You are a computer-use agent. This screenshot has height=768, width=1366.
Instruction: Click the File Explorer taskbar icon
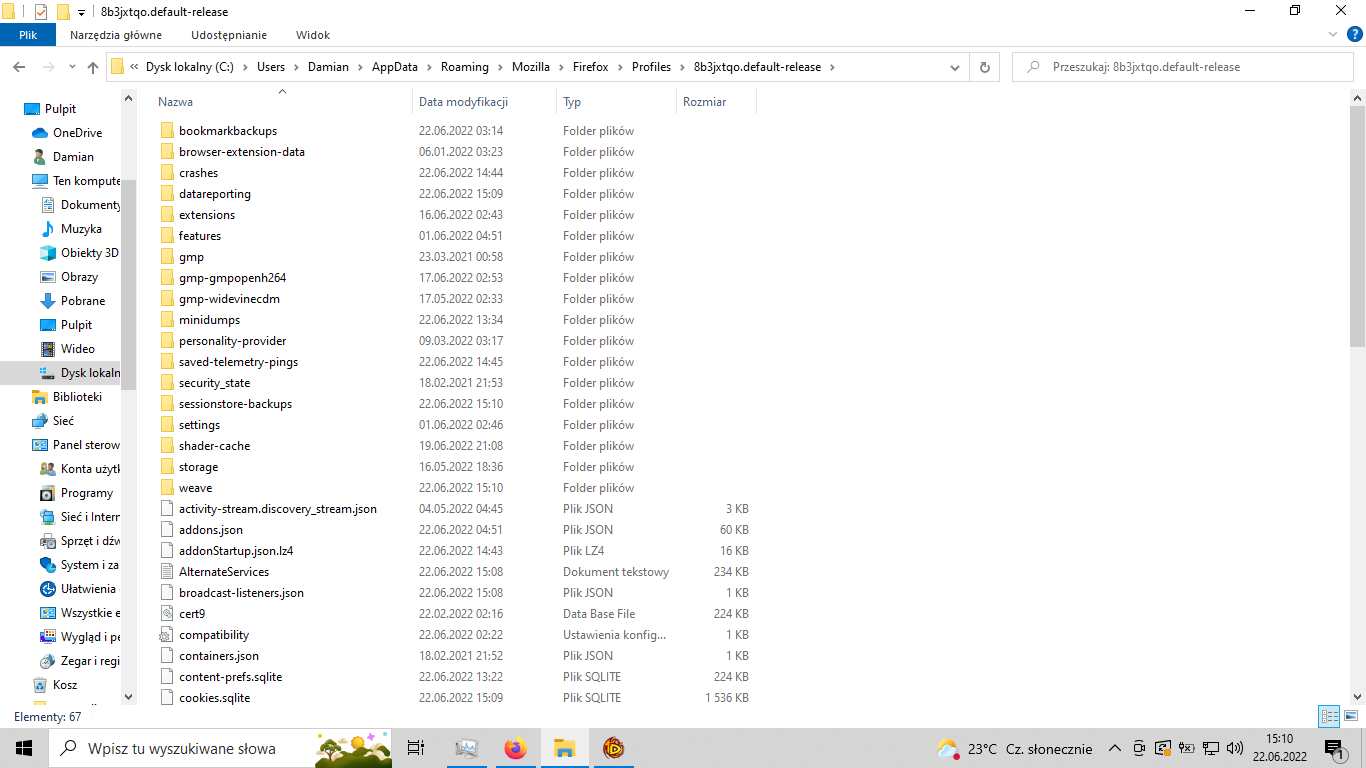564,748
